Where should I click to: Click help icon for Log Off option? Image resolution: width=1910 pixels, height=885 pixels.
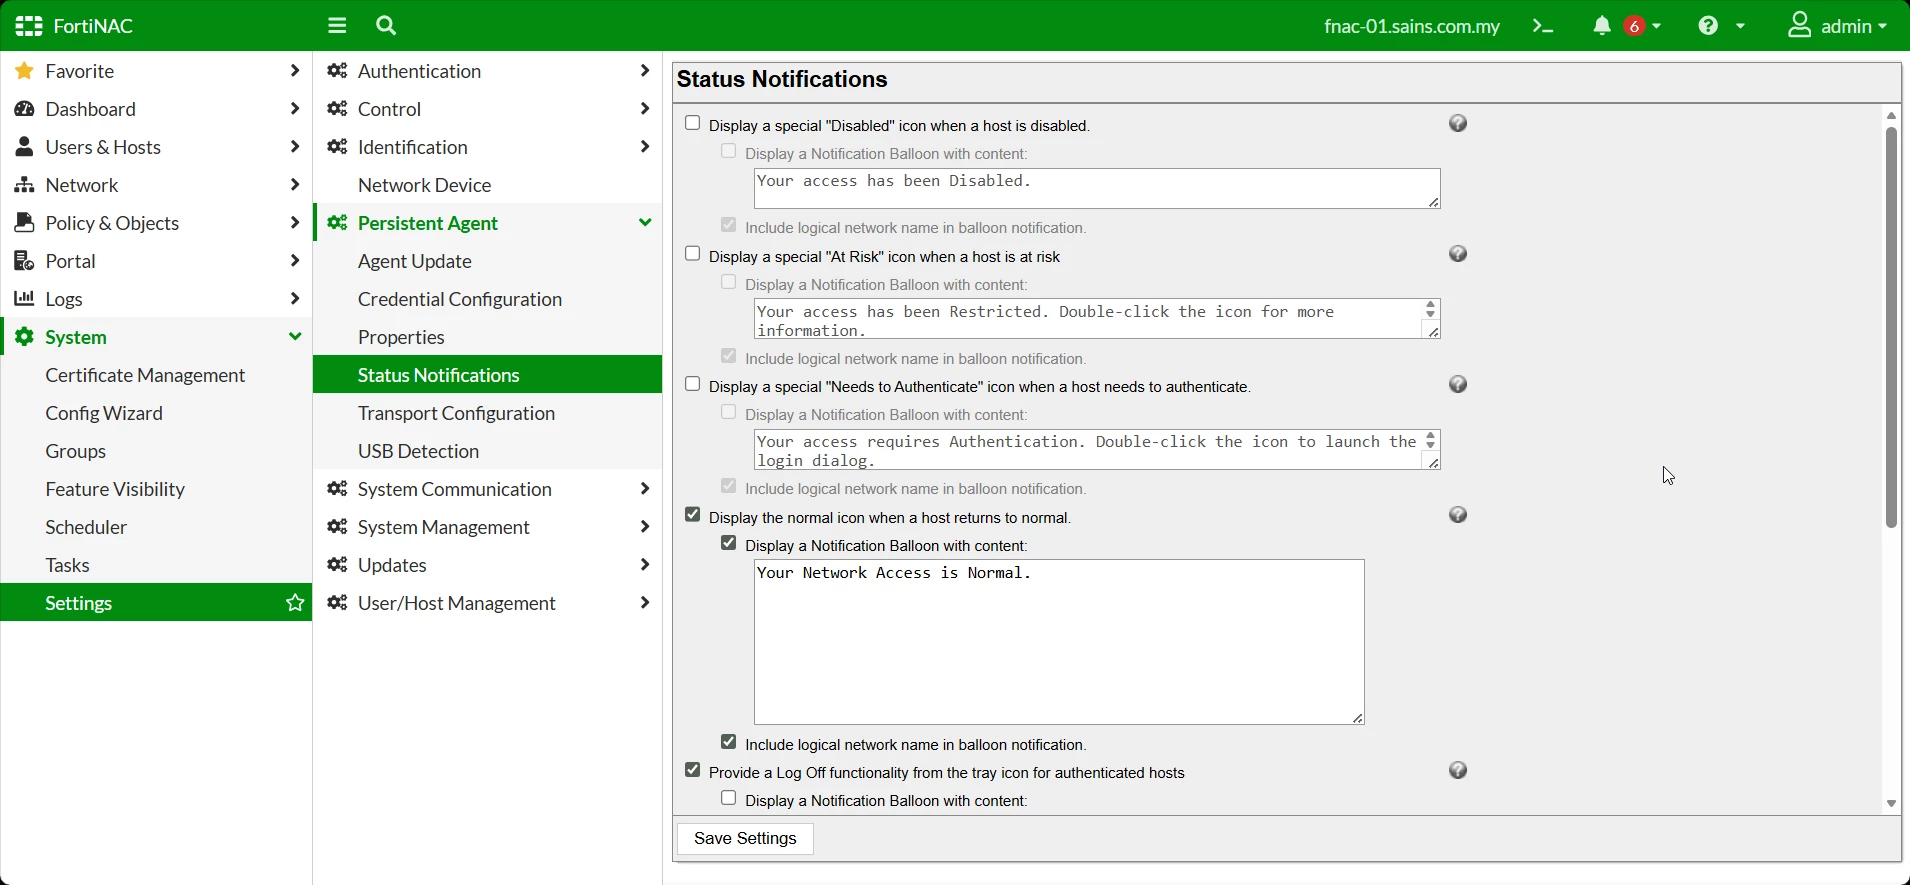click(1459, 770)
